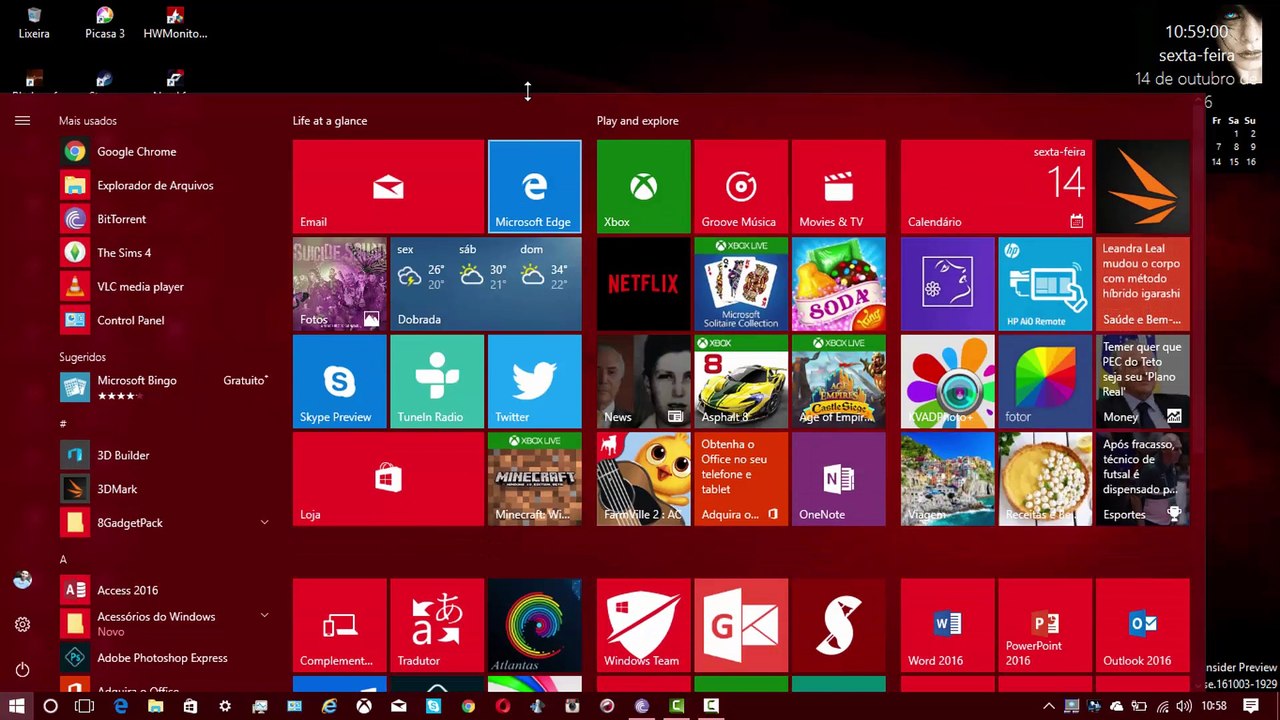Screen dimensions: 1280x720
Task: Click the '#' letter header in app list
Action: [63, 424]
